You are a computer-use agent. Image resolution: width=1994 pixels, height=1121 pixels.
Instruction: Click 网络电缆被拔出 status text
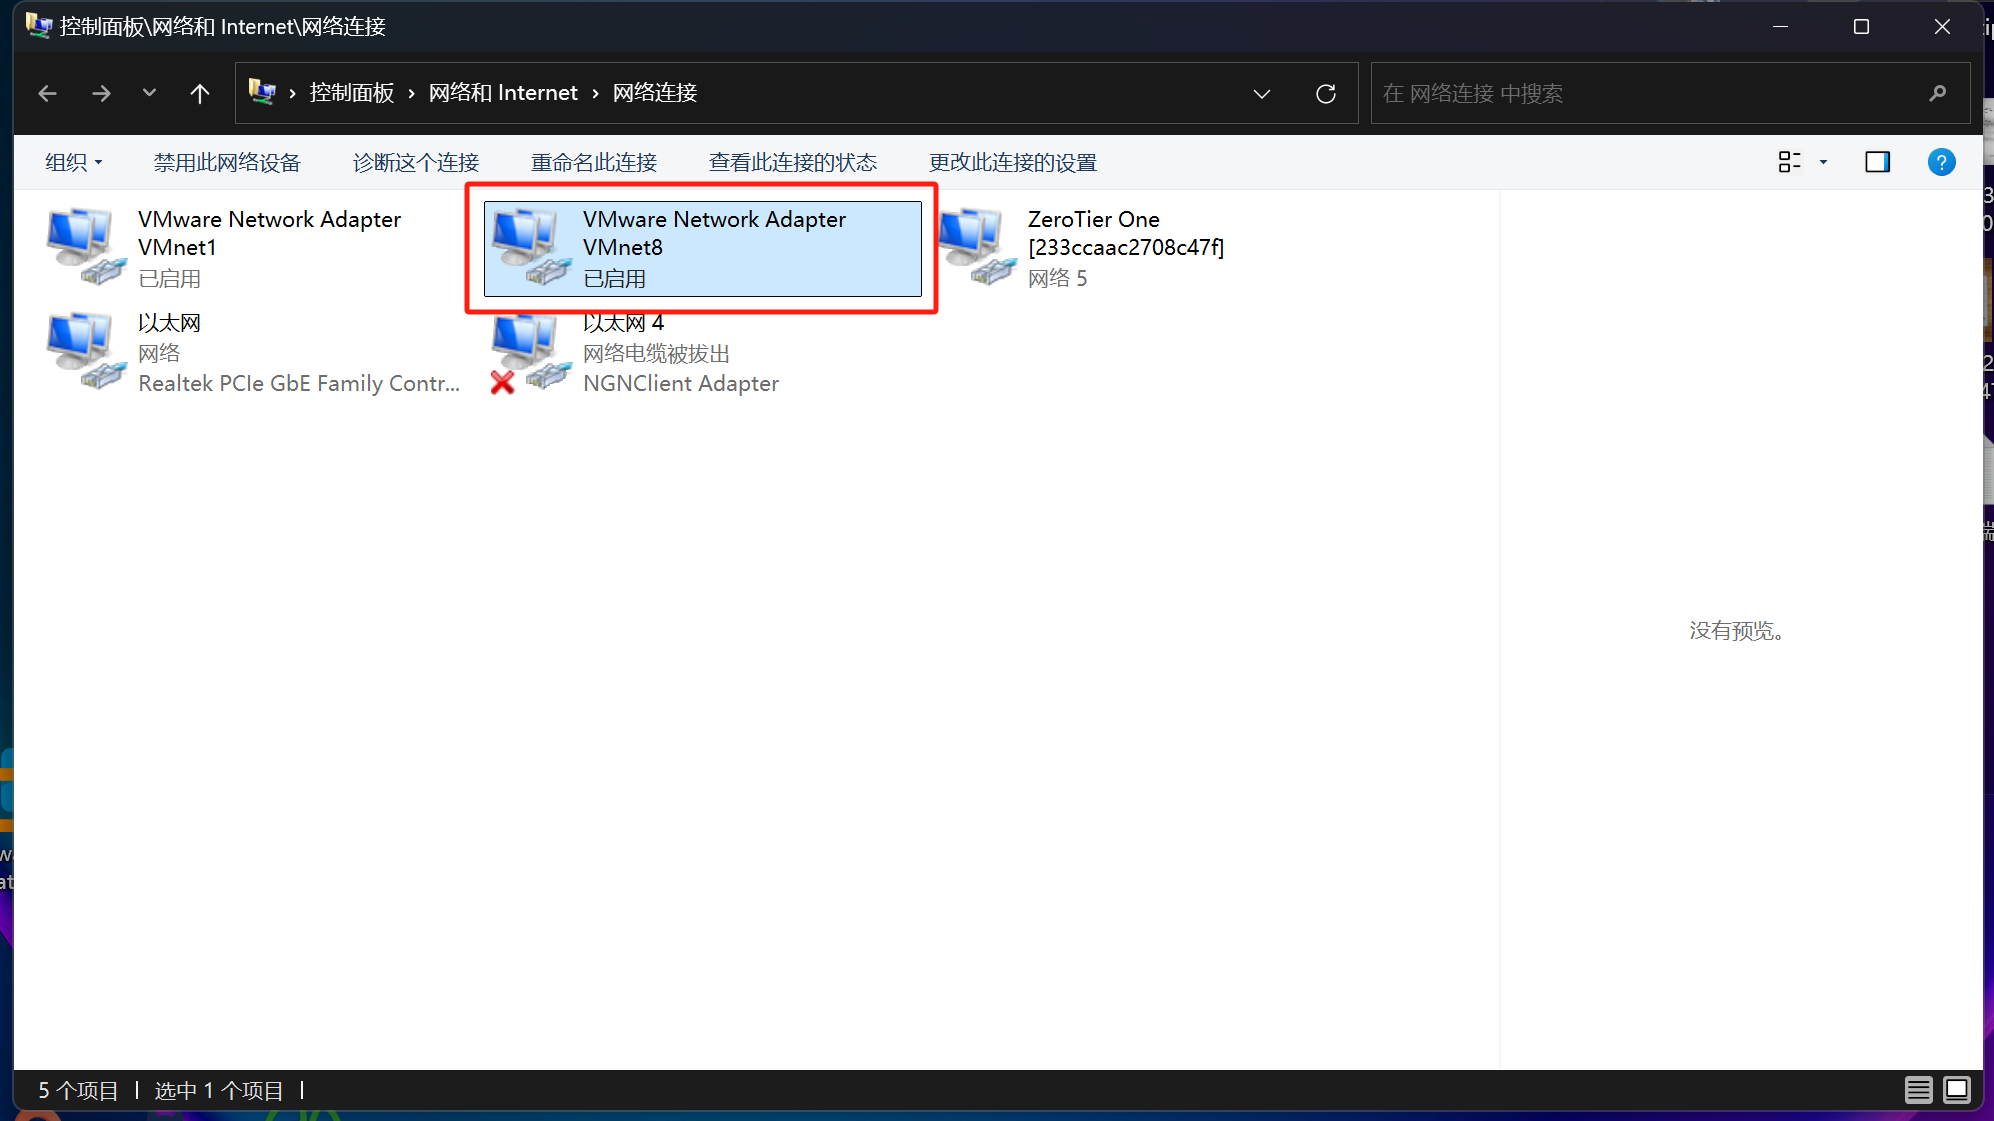[x=656, y=353]
